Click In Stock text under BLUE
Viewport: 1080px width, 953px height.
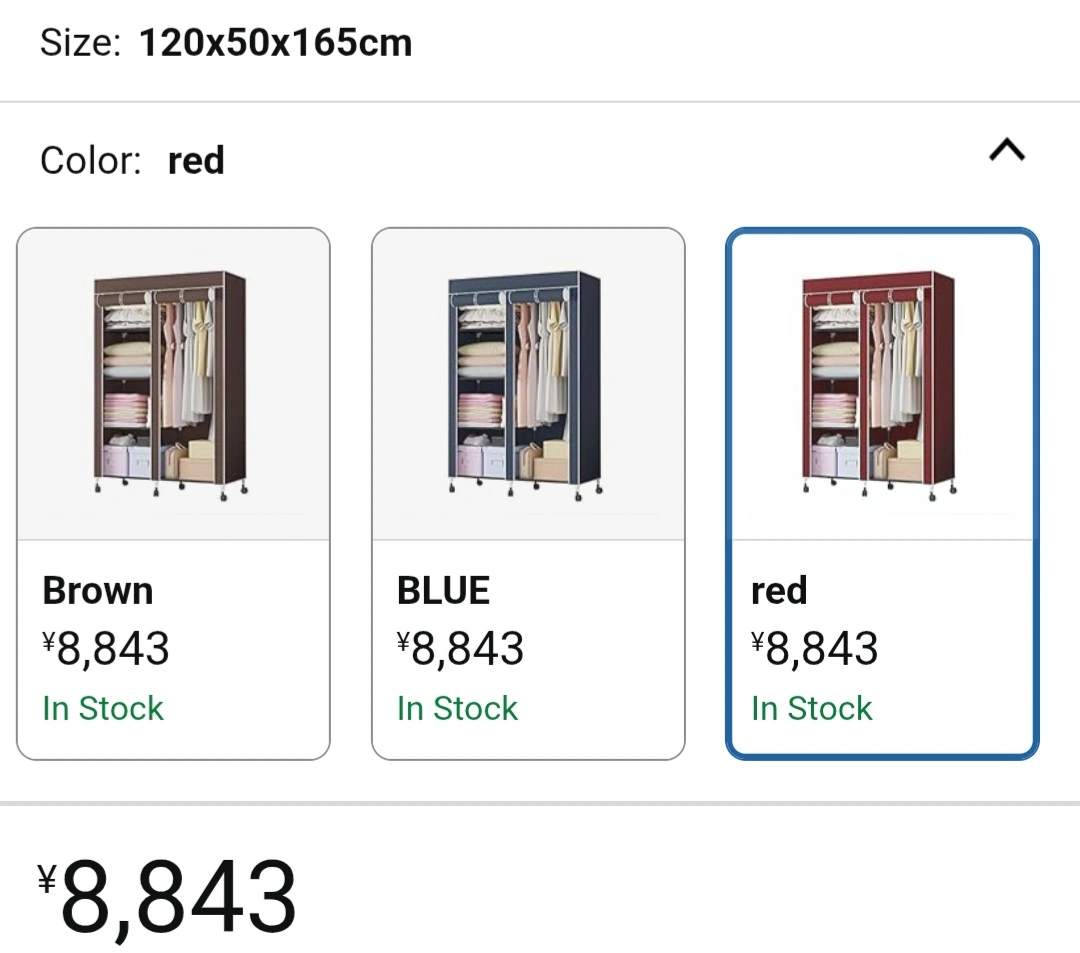point(457,709)
